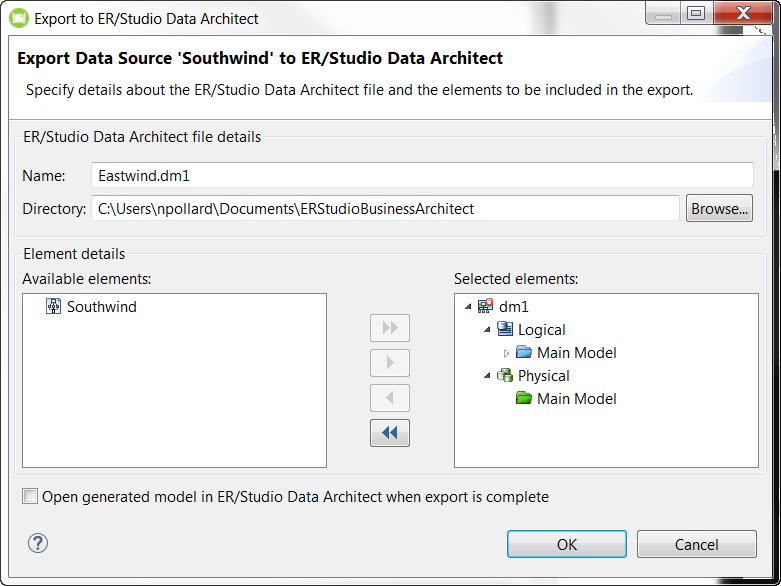Click the Browse button for the directory
The image size is (781, 586).
[x=719, y=208]
